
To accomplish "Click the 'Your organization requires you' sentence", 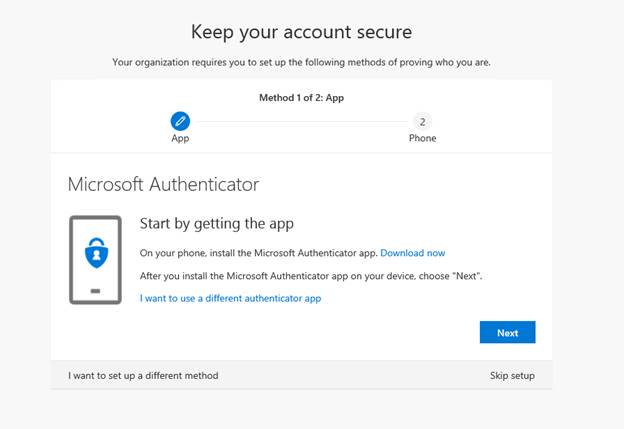I will click(301, 62).
